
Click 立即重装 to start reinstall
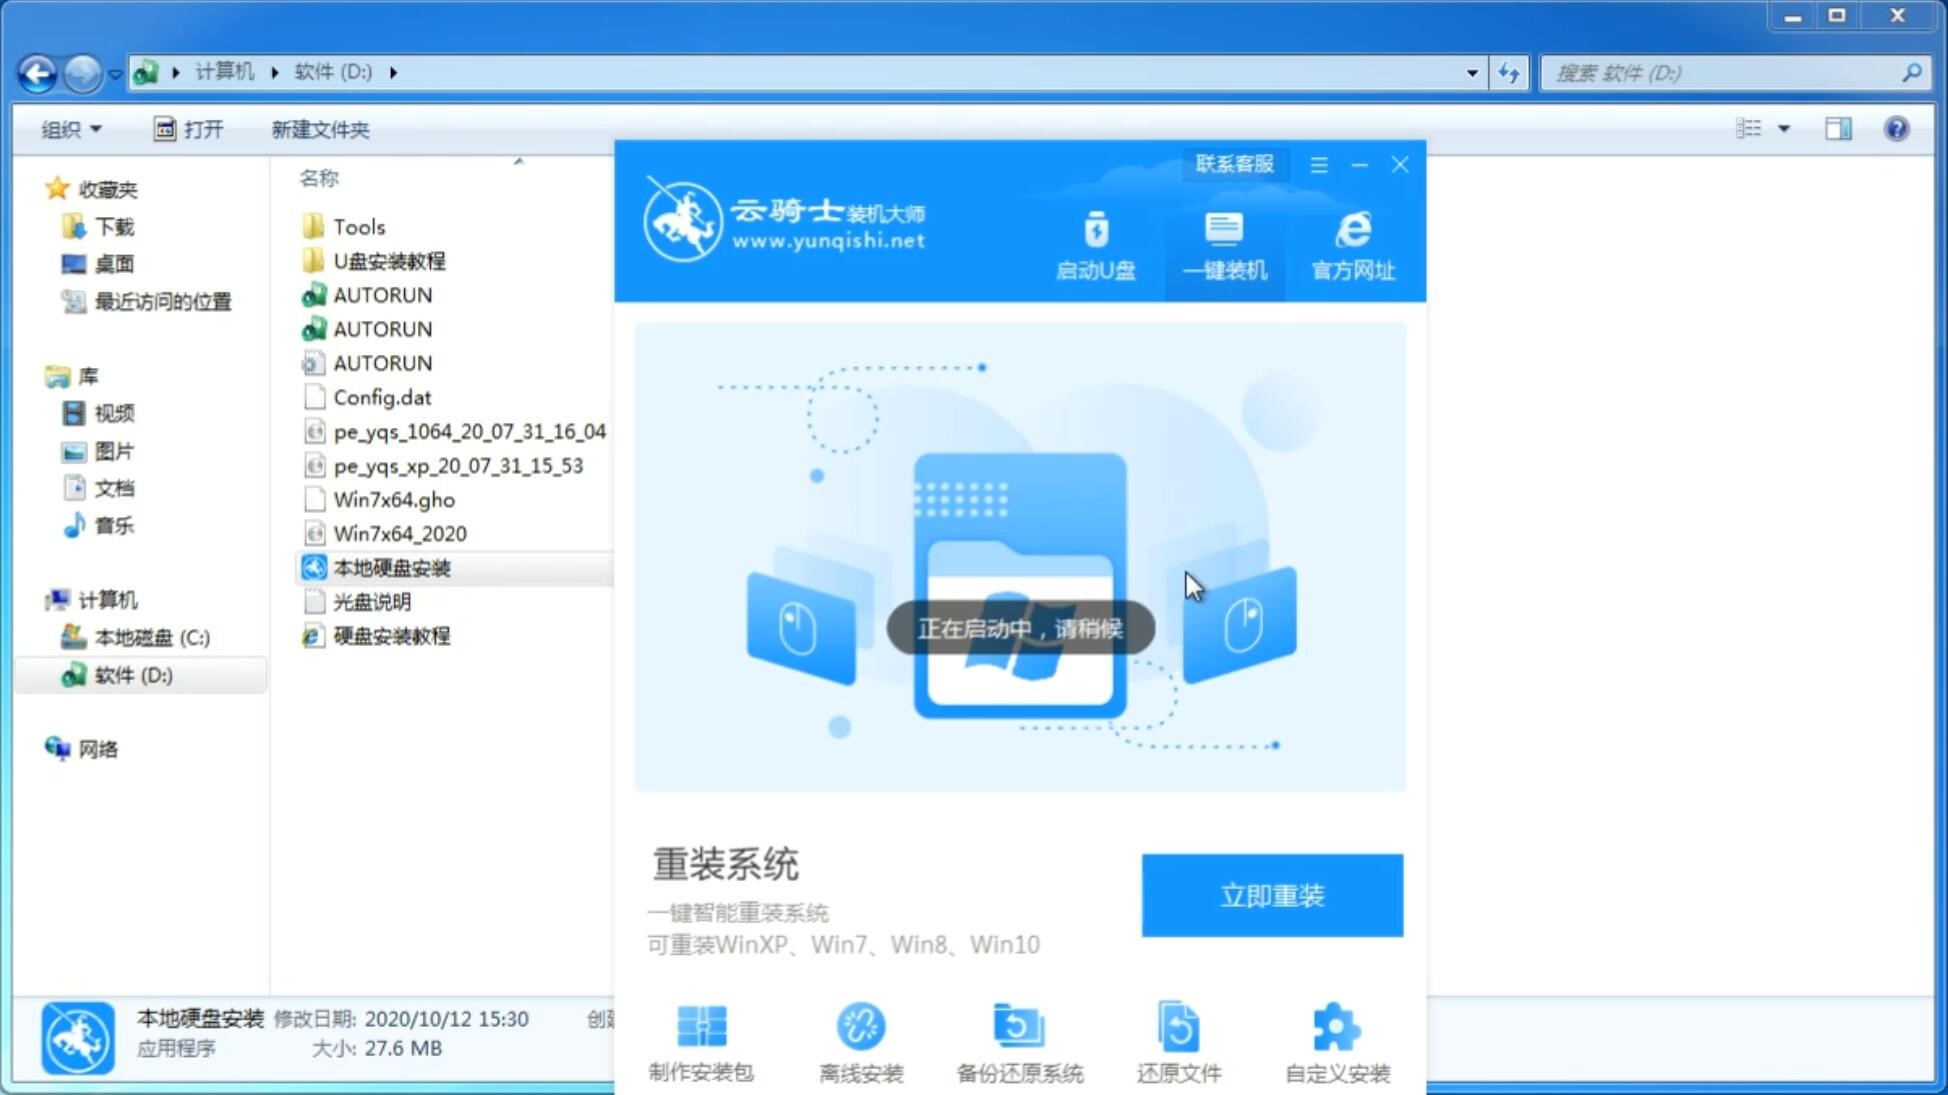(1272, 896)
